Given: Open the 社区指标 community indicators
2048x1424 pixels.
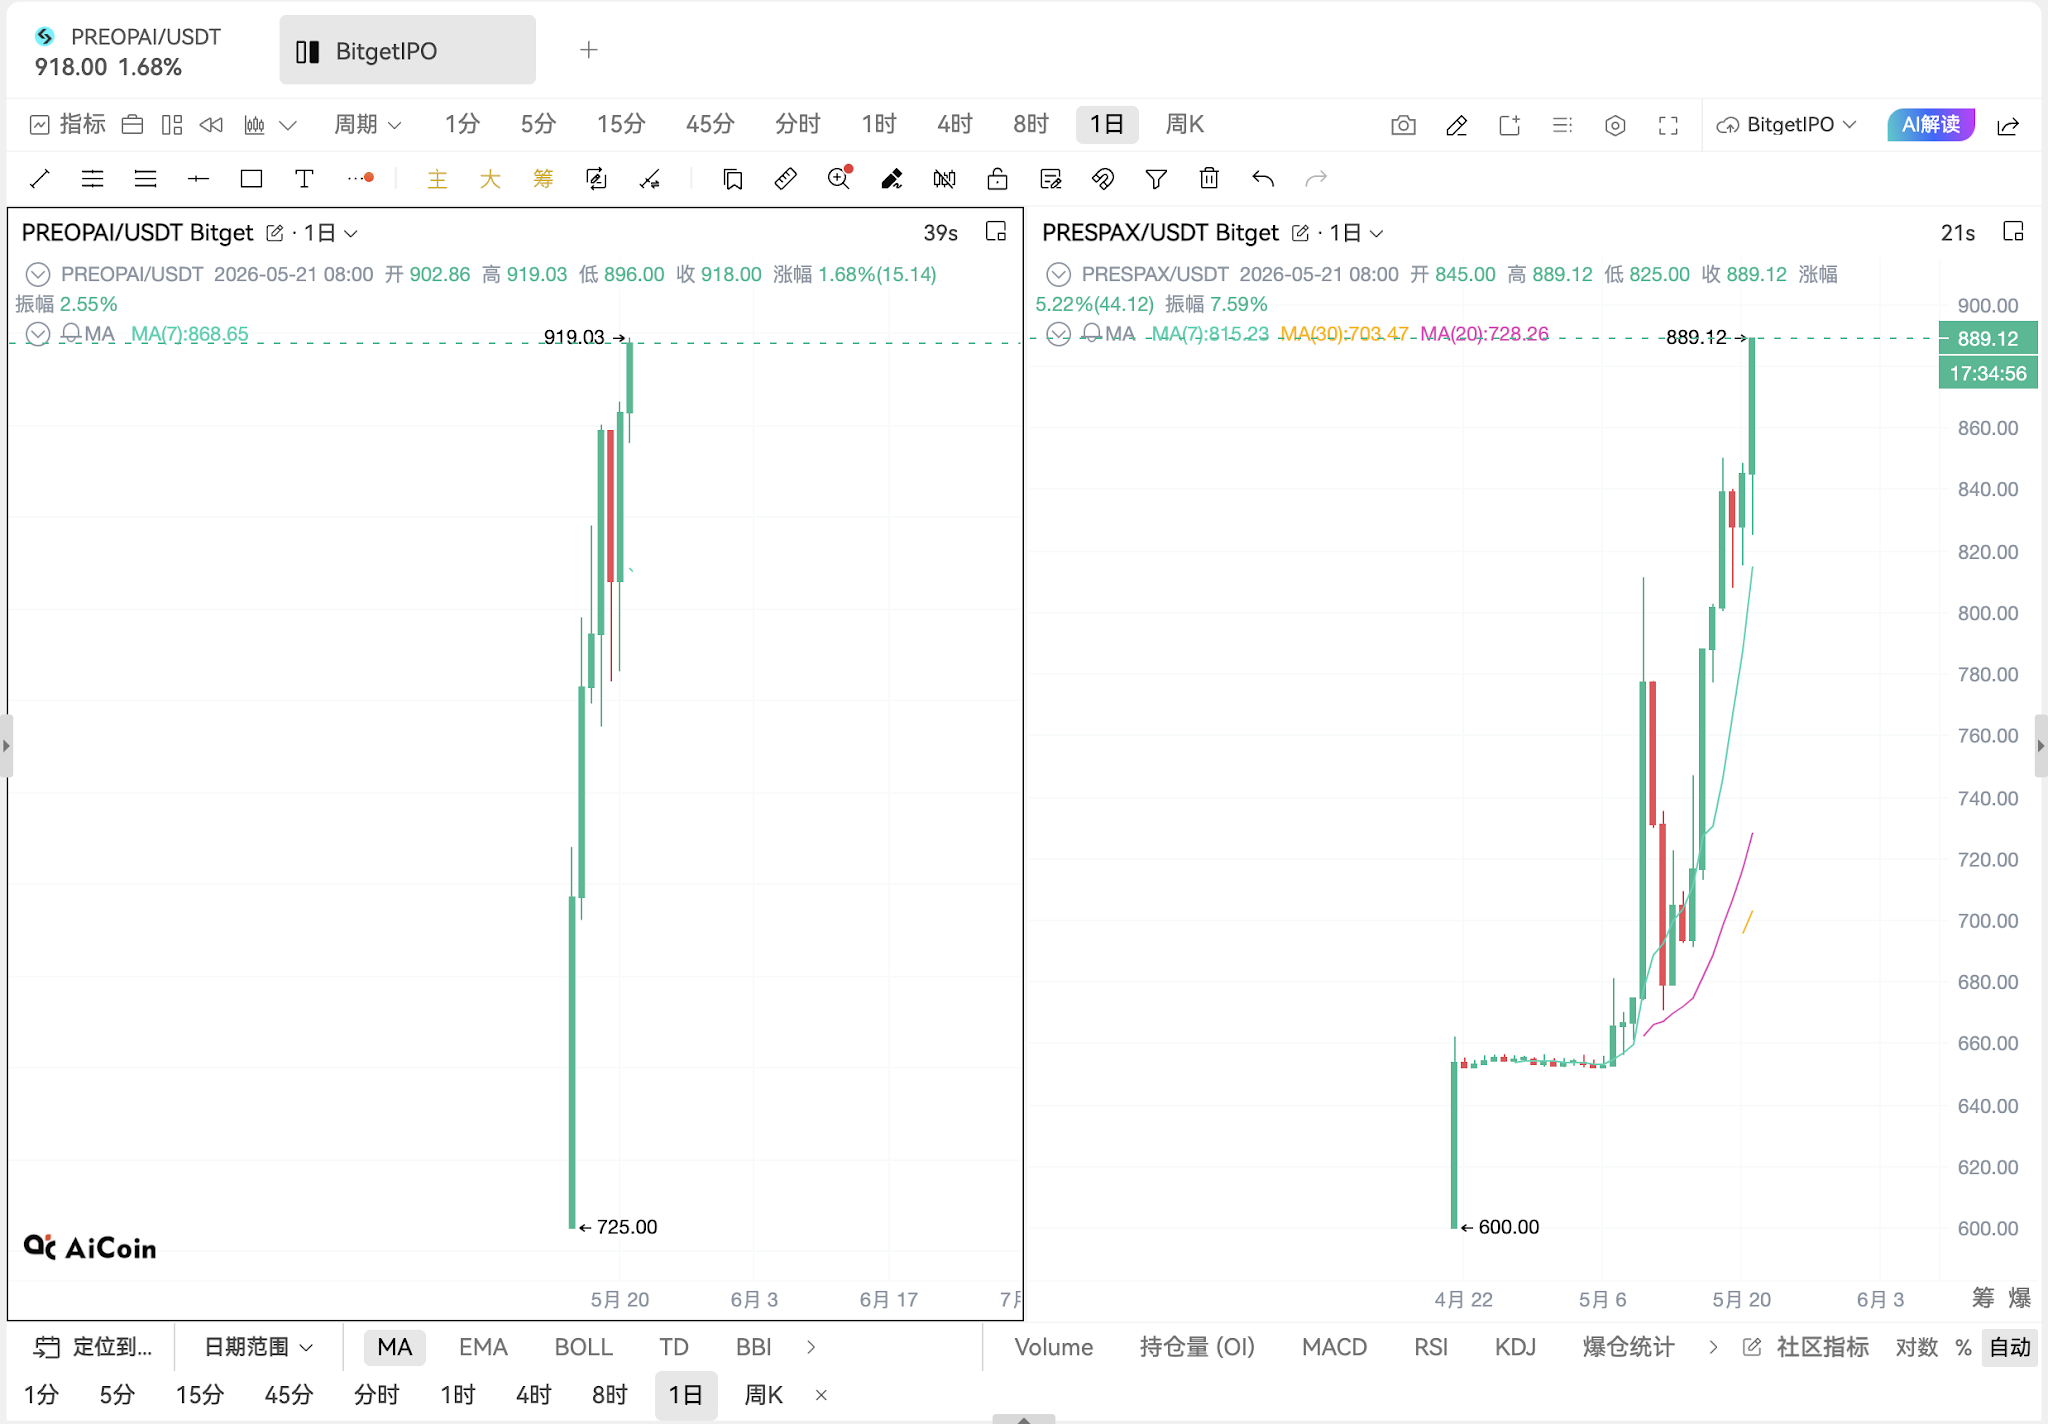Looking at the screenshot, I should pos(1806,1347).
